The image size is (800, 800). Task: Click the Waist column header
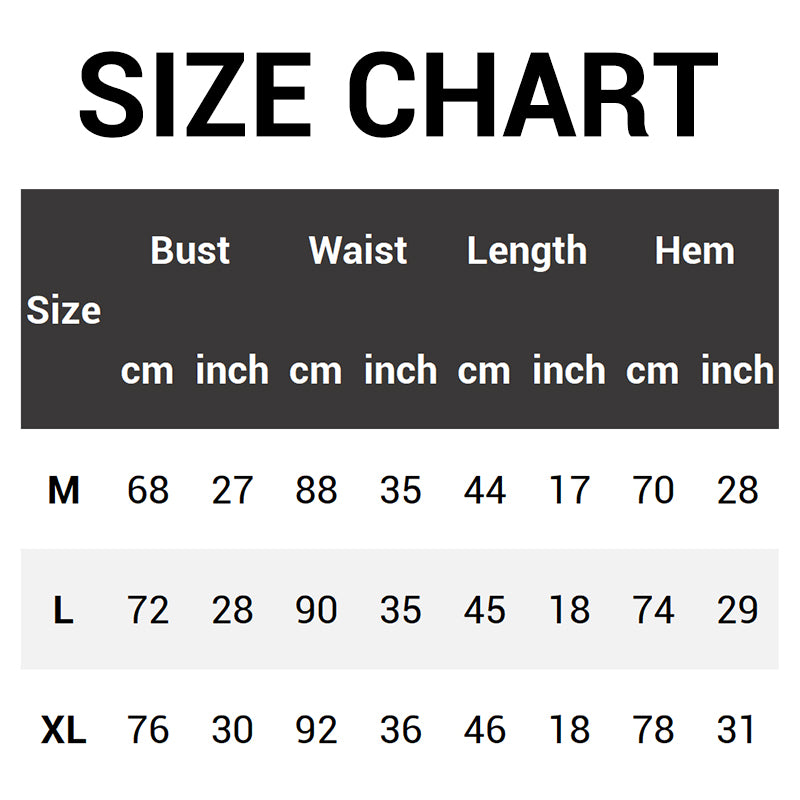point(358,250)
